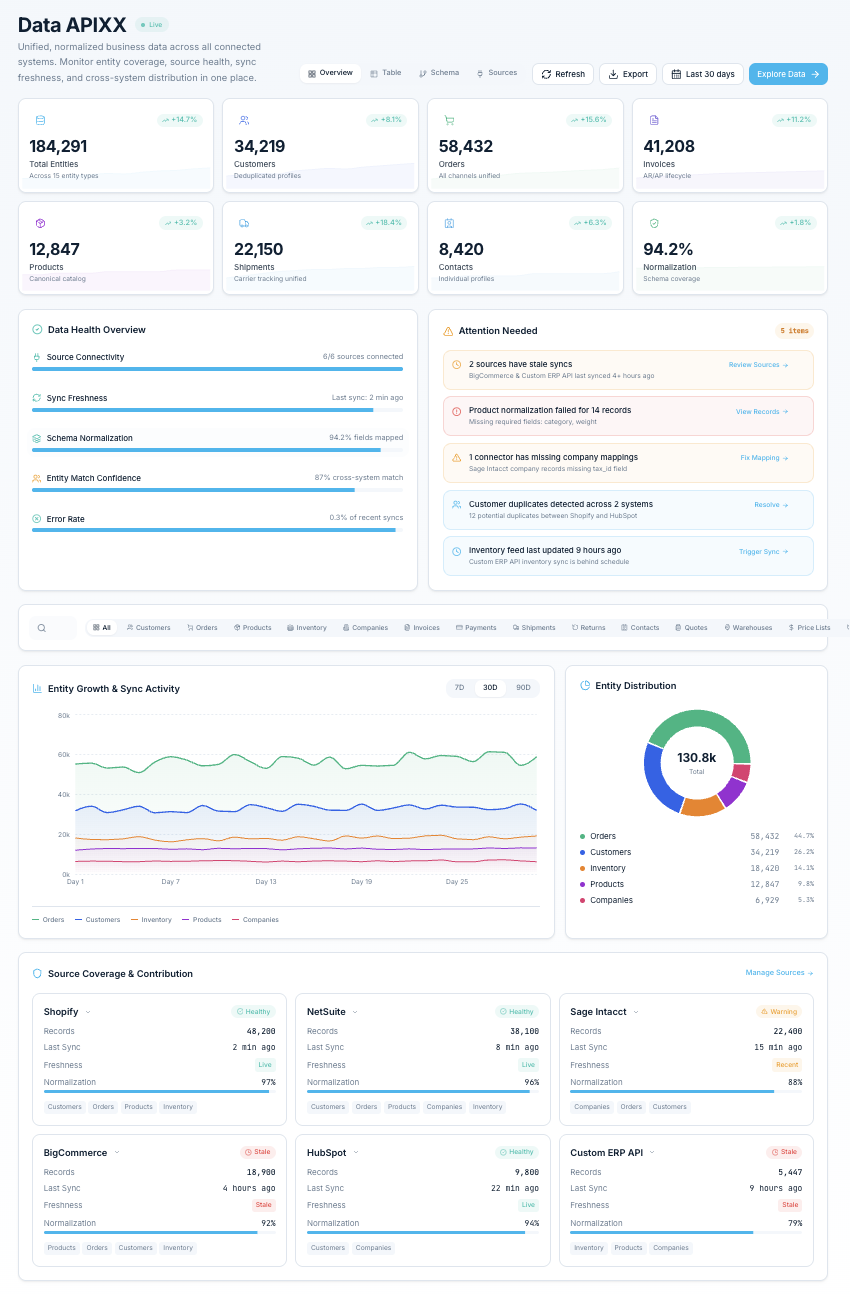The height and width of the screenshot is (1294, 850).
Task: Click the Export download icon
Action: (x=614, y=73)
